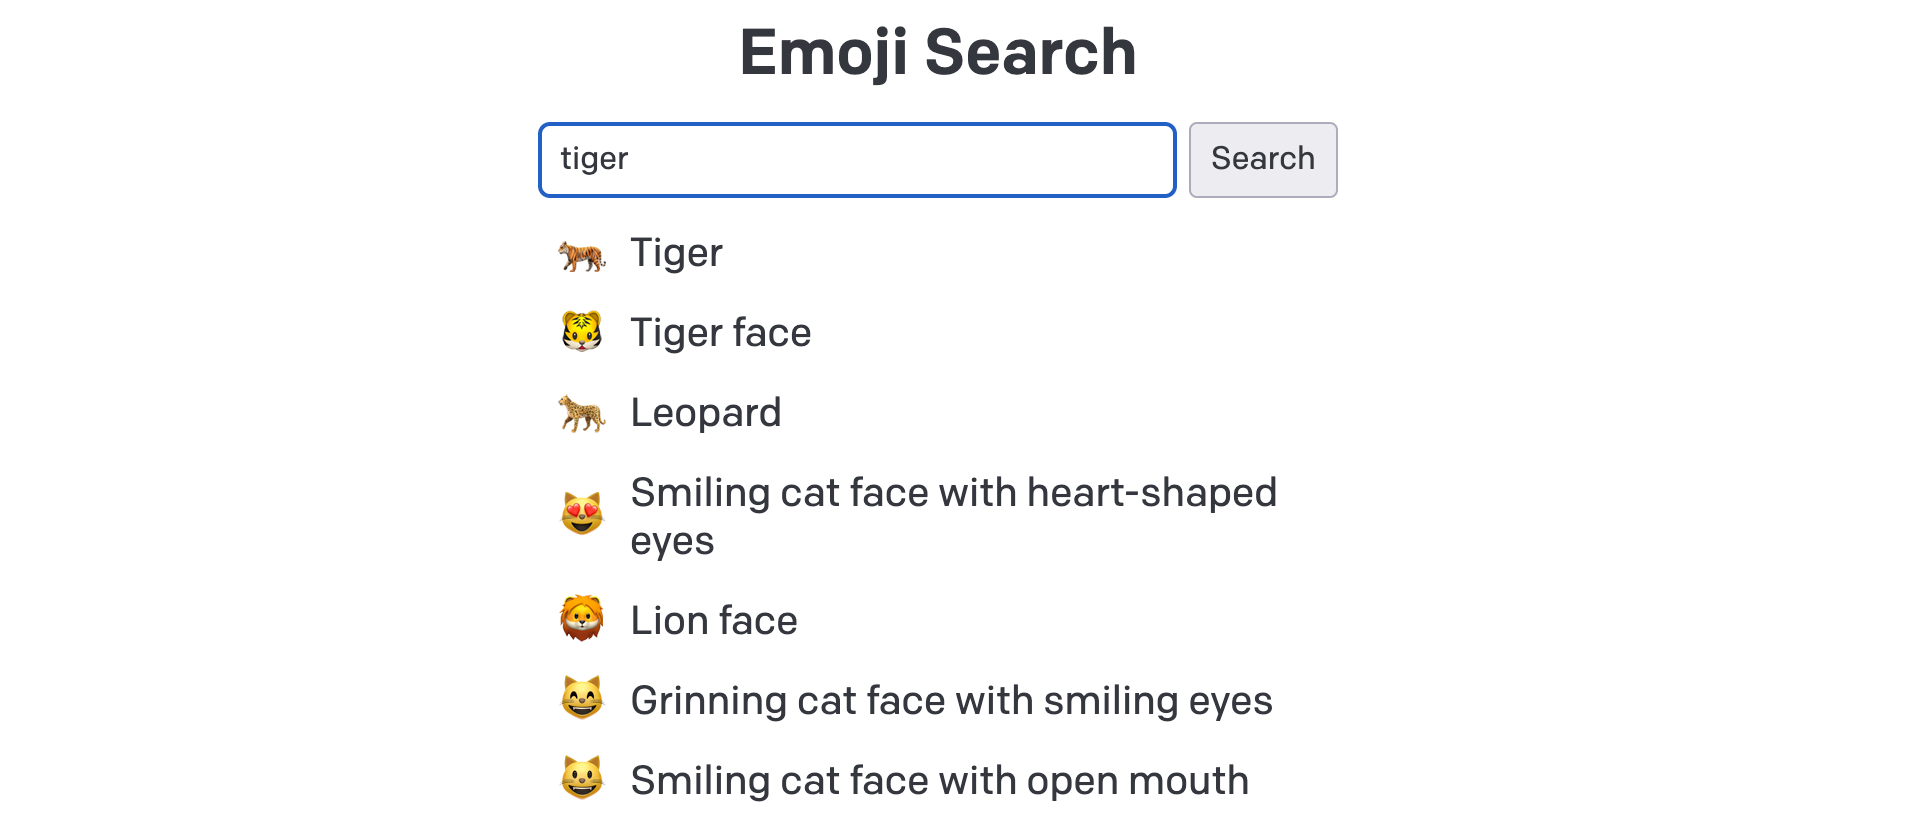The image size is (1910, 828).
Task: Focus the emoji search input box
Action: point(857,160)
